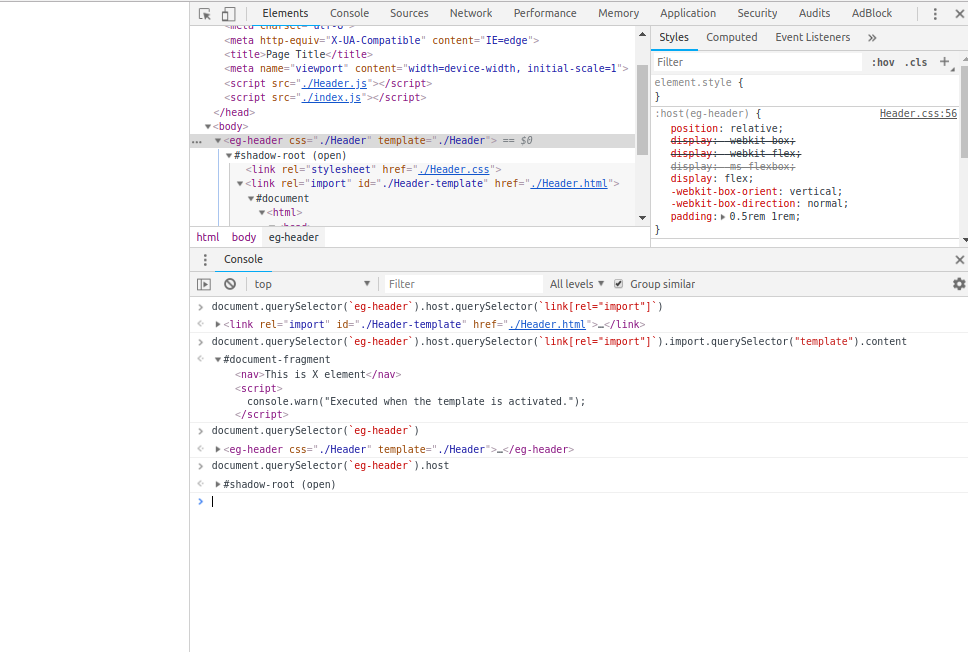This screenshot has width=968, height=652.
Task: Follow the ./Header.css stylesheet link
Action: tap(454, 169)
